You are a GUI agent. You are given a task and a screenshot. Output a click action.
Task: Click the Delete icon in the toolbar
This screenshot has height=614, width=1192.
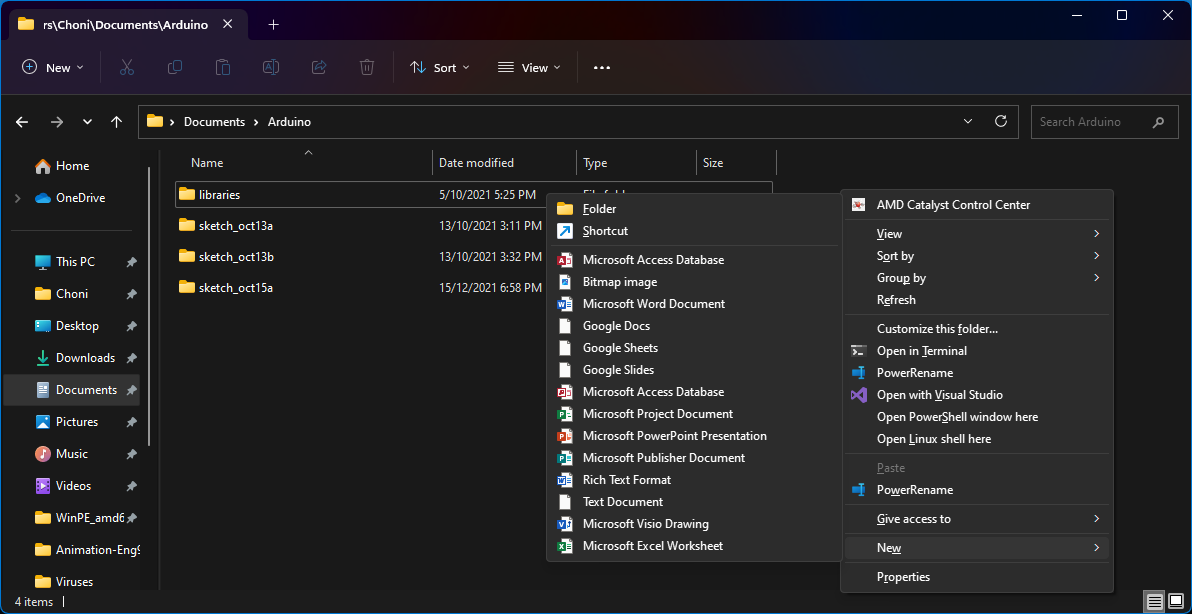367,67
